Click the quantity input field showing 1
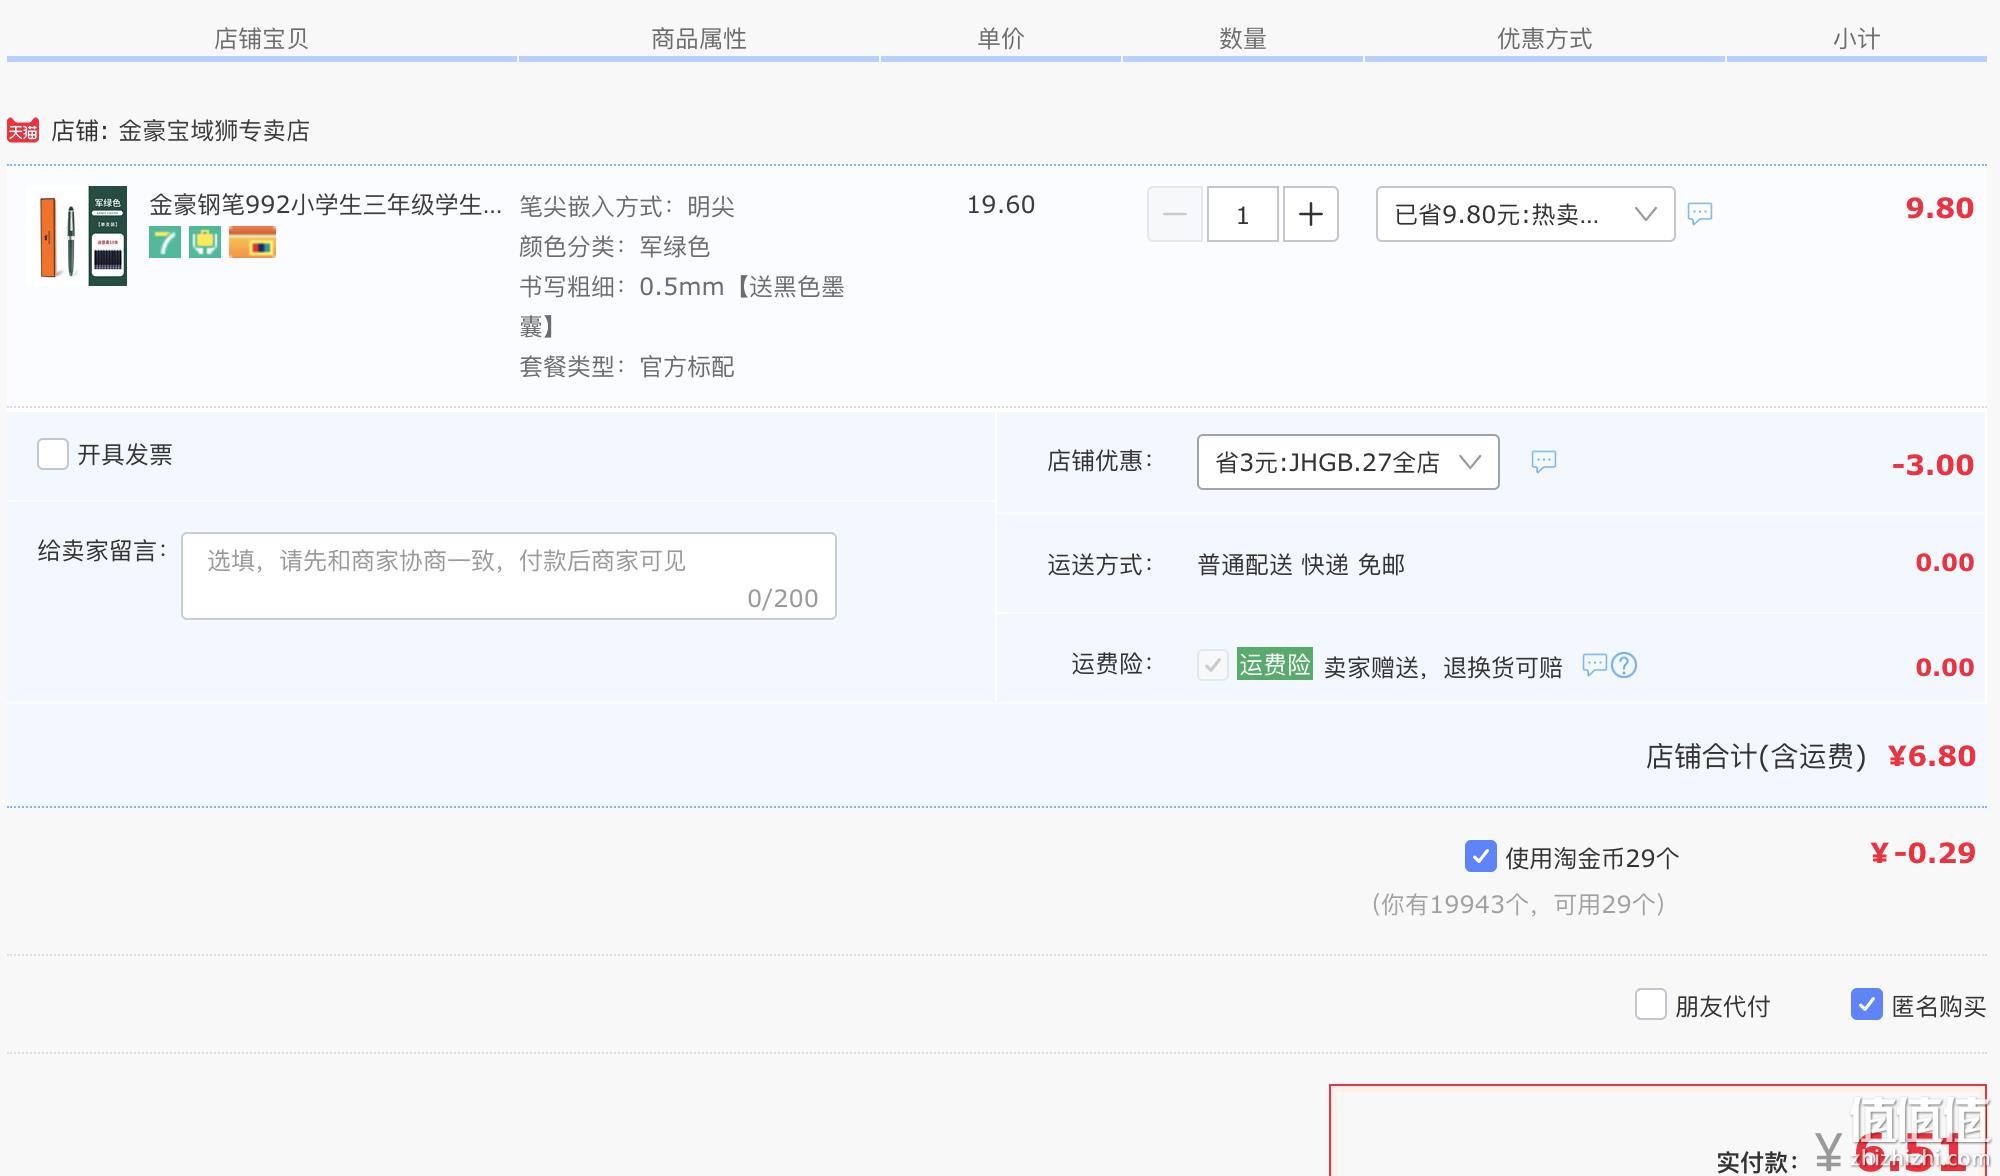Screen dimensions: 2000x1176 coord(1243,214)
